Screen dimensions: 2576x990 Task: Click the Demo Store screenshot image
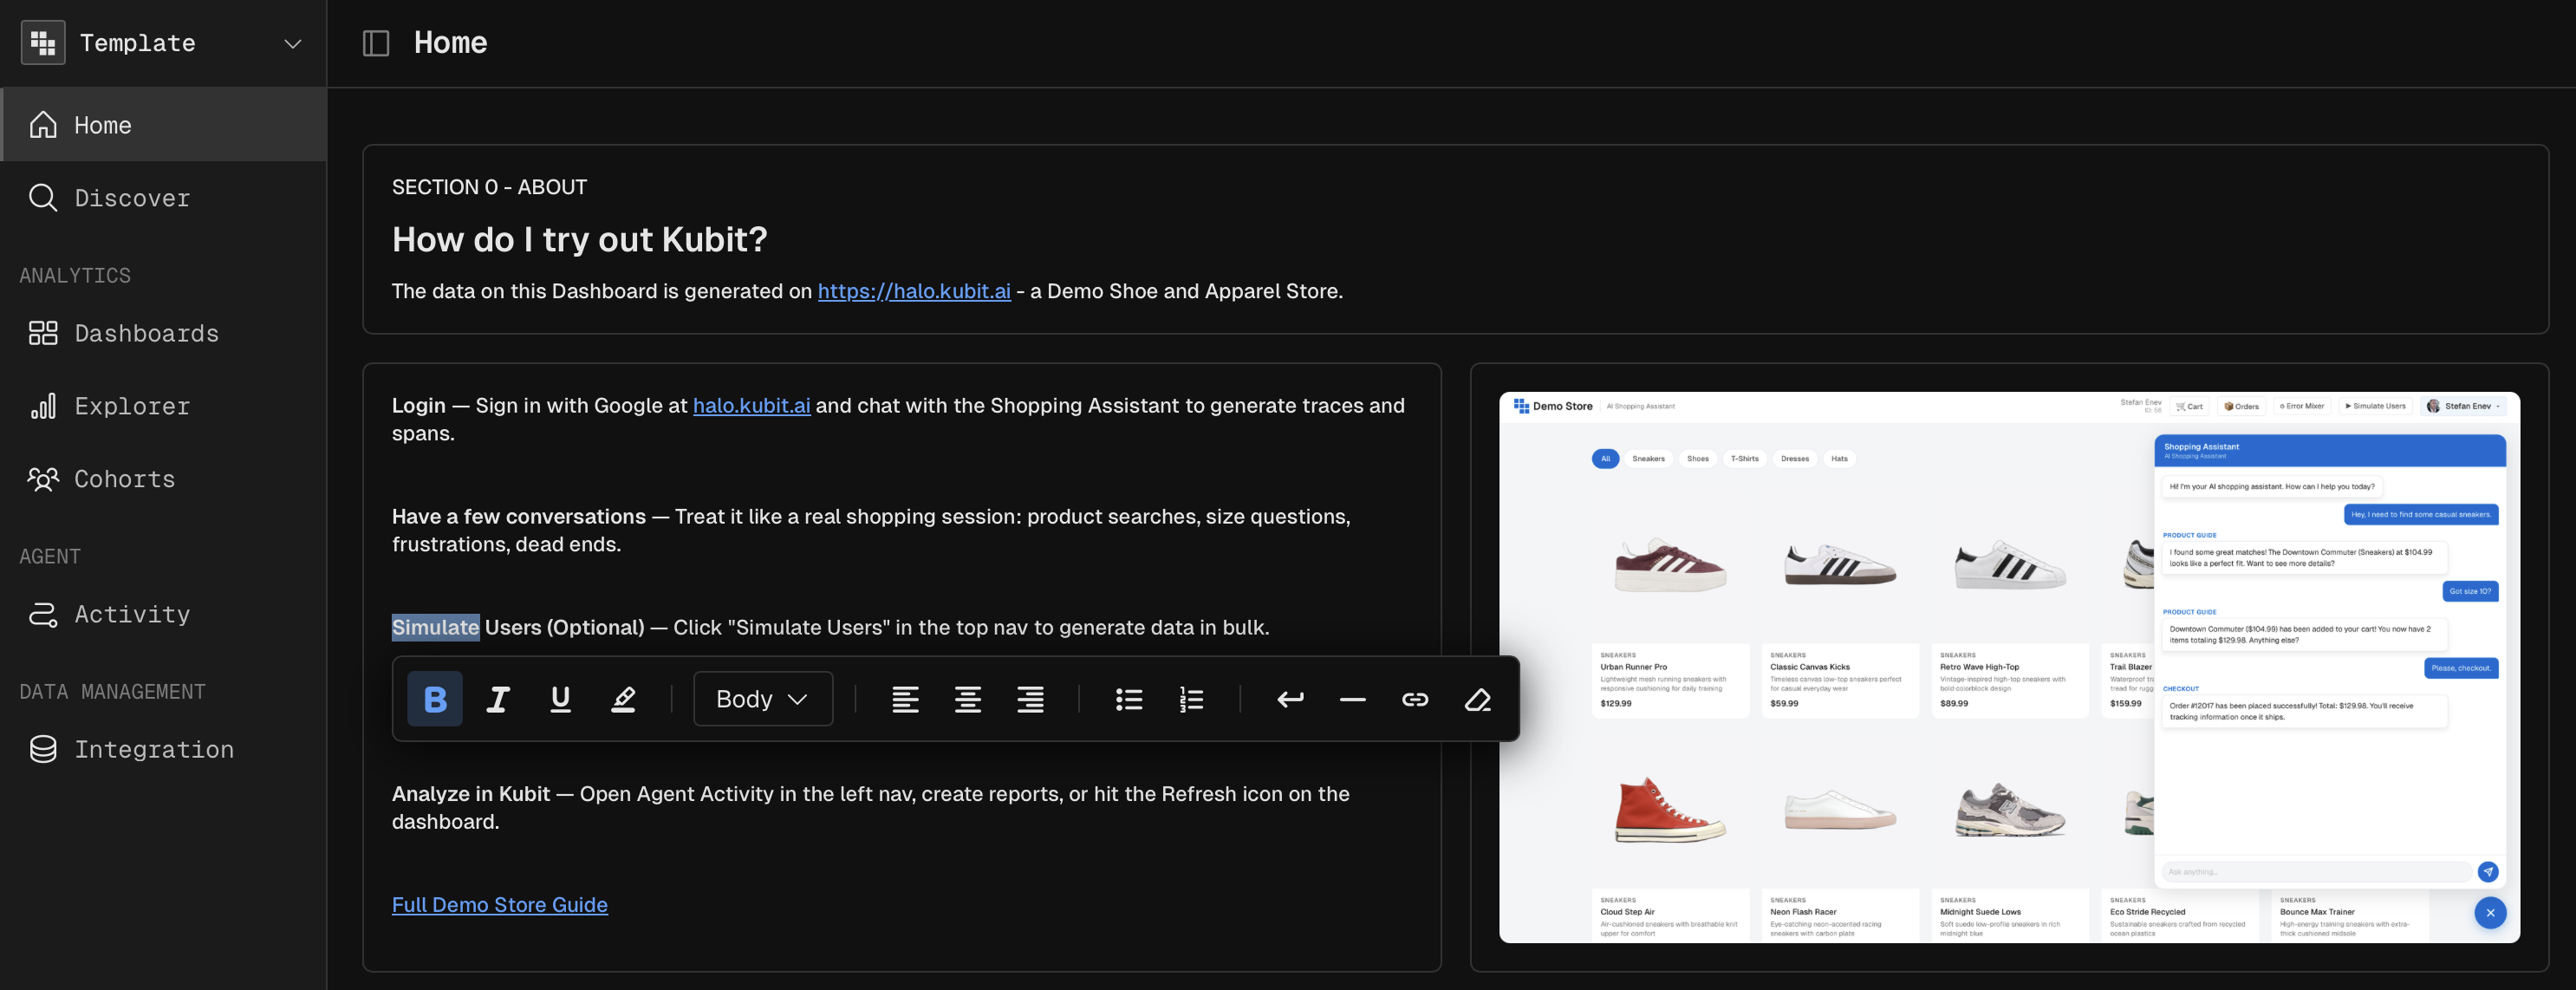(2009, 667)
